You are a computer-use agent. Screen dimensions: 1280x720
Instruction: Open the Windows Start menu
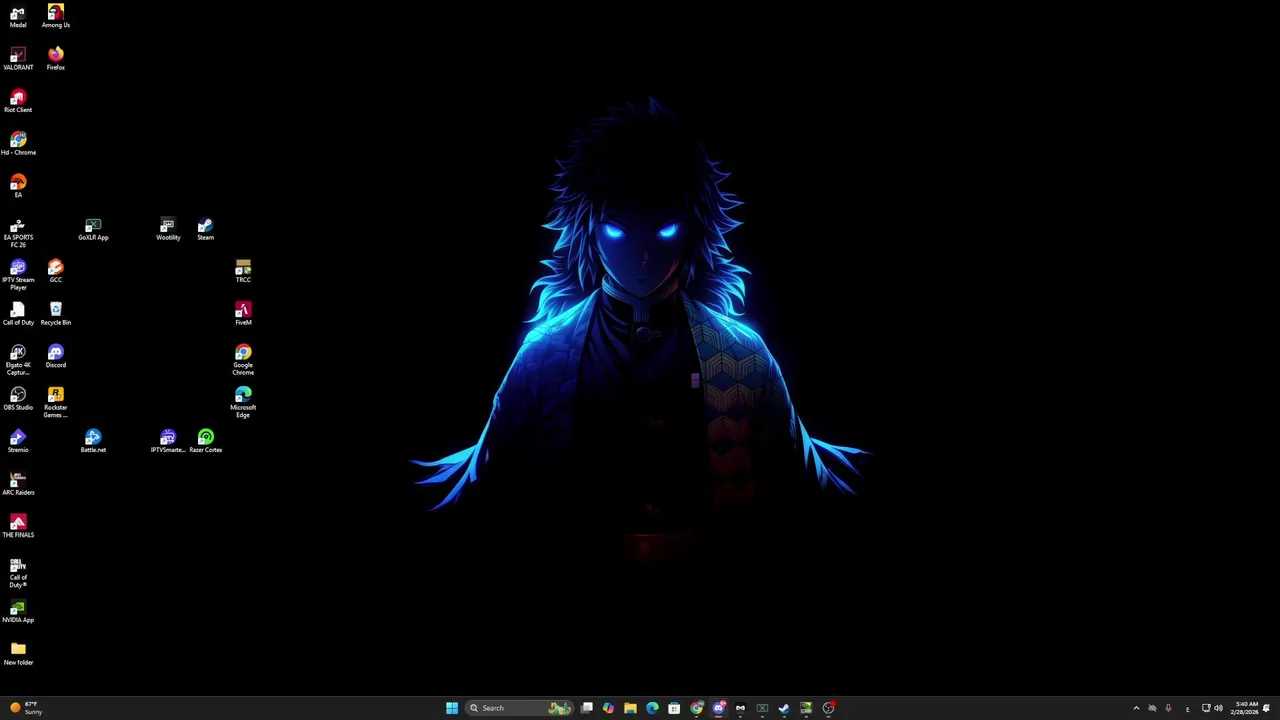[x=452, y=708]
